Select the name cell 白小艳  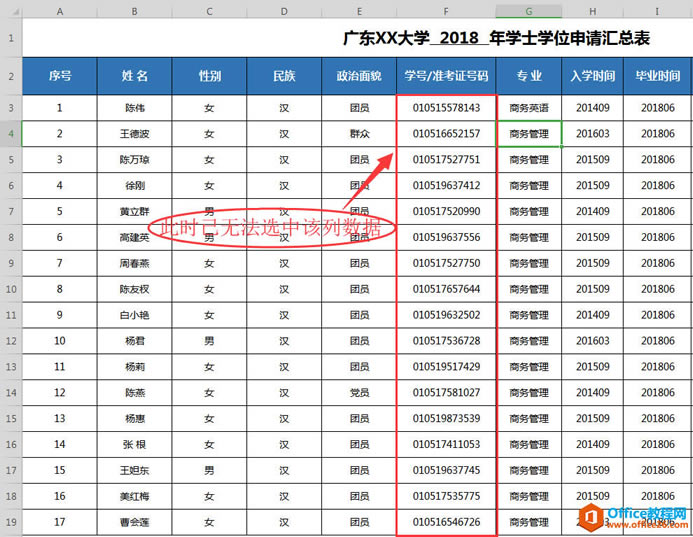click(x=134, y=315)
